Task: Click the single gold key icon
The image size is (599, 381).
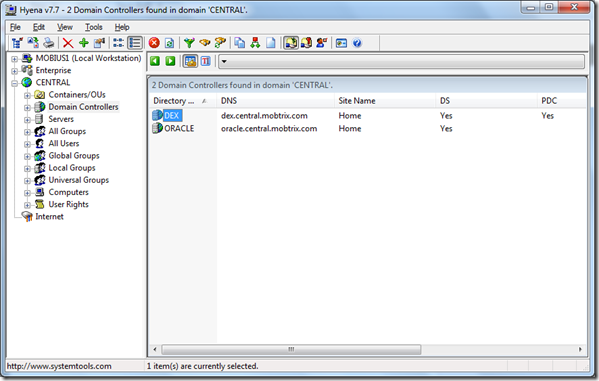Action: (x=205, y=43)
